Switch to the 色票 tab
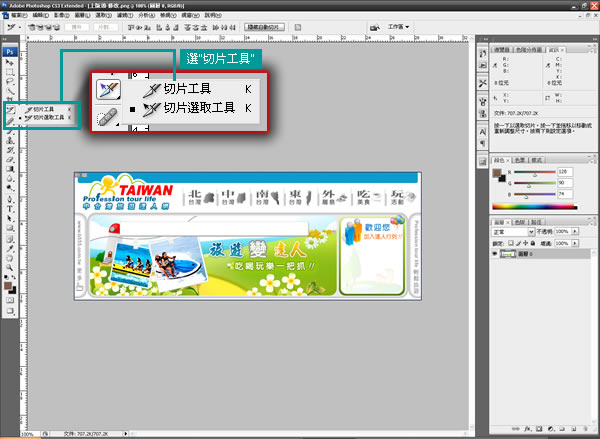Screen dimensions: 600x439 (520, 160)
